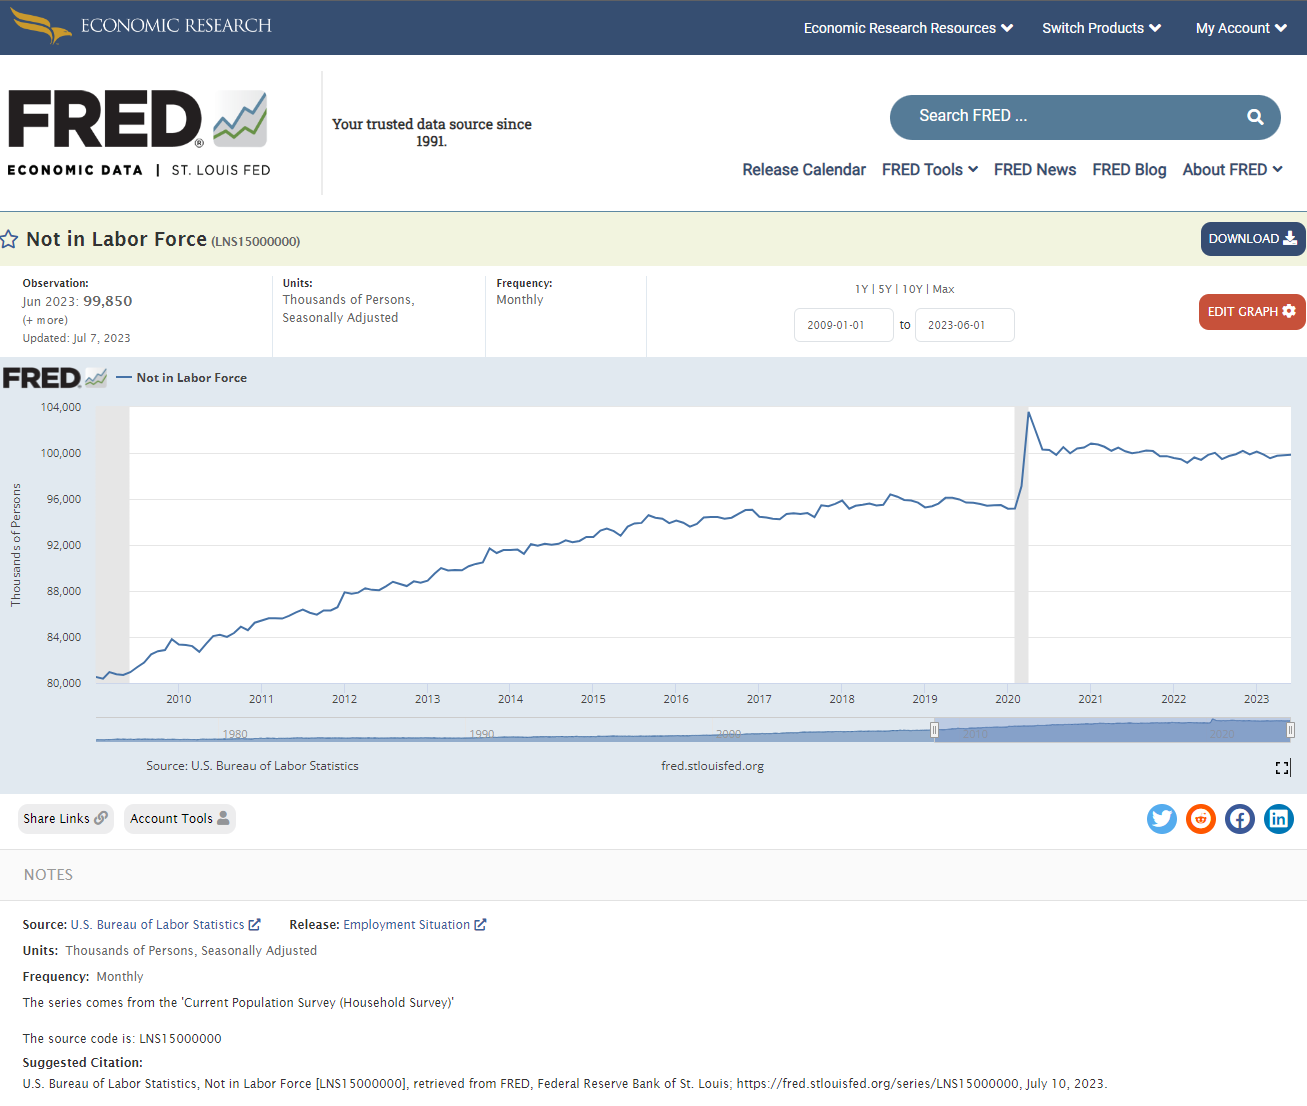Share on LinkedIn icon
1307x1106 pixels.
[x=1279, y=819]
